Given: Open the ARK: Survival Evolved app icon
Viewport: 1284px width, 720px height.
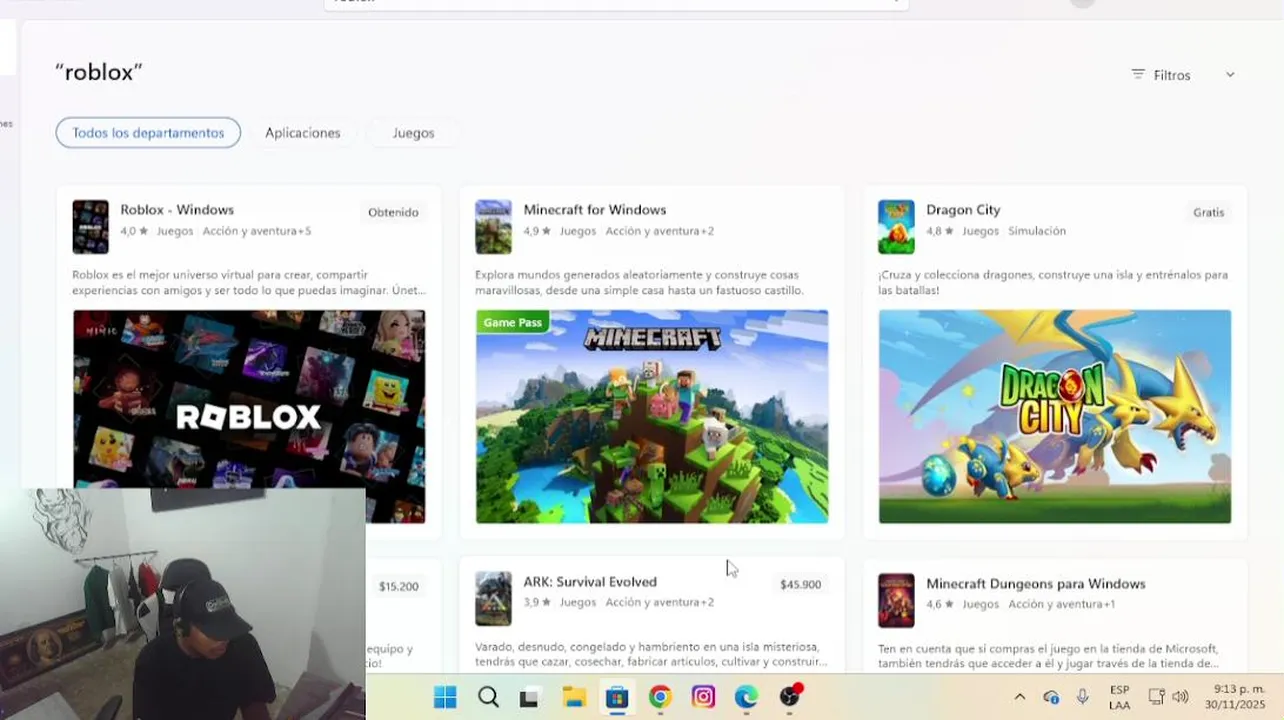Looking at the screenshot, I should pyautogui.click(x=493, y=598).
